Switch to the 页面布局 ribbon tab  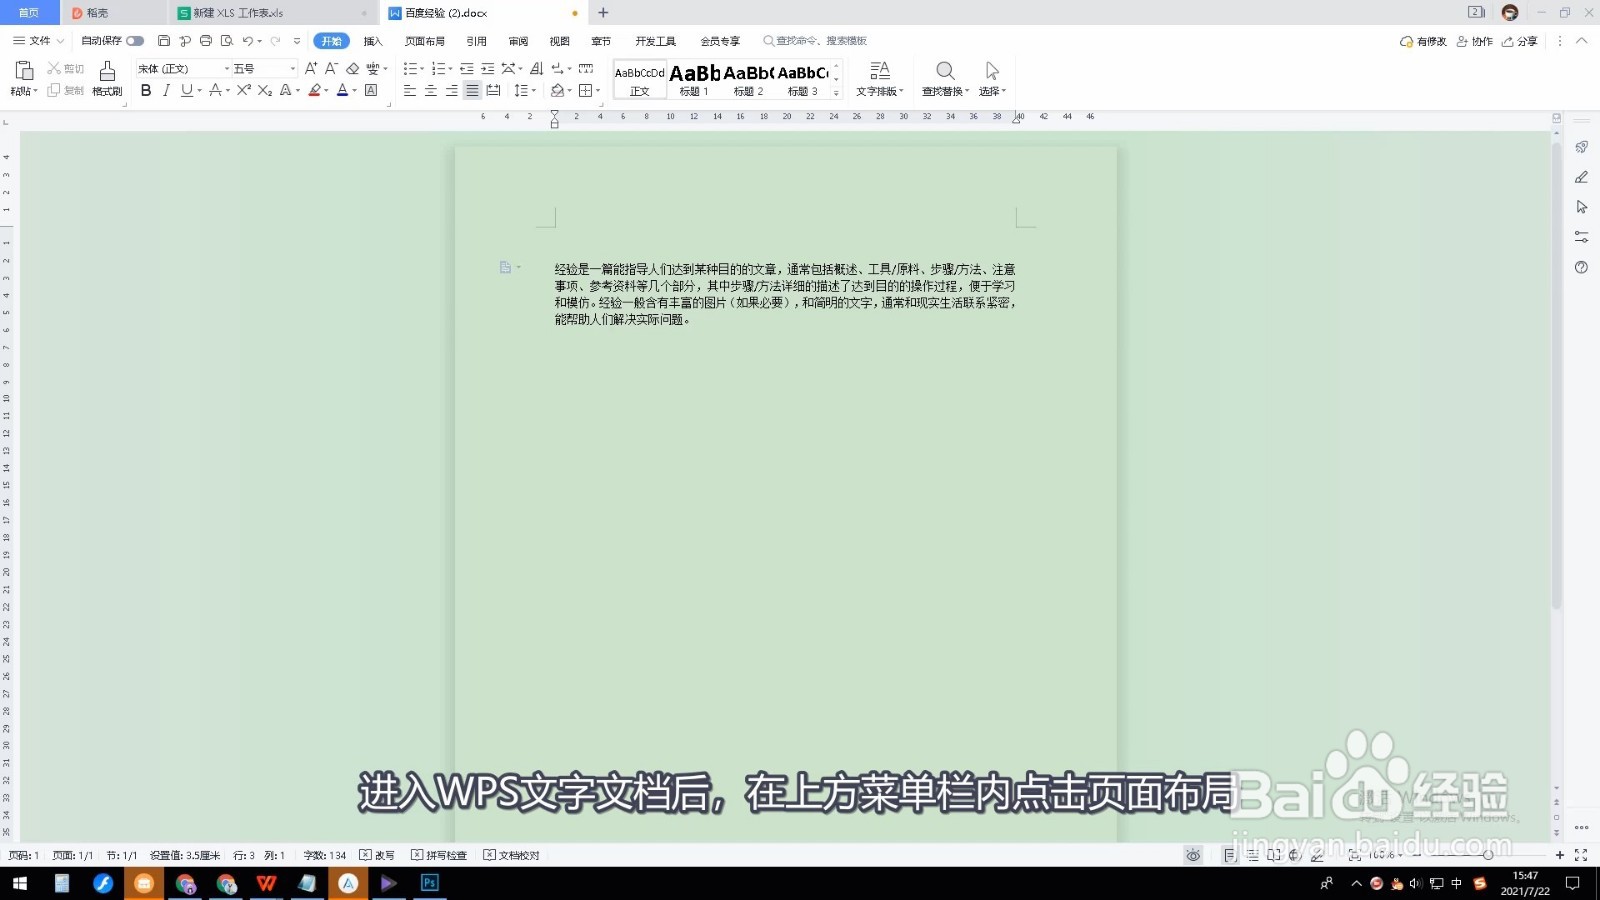[x=425, y=41]
